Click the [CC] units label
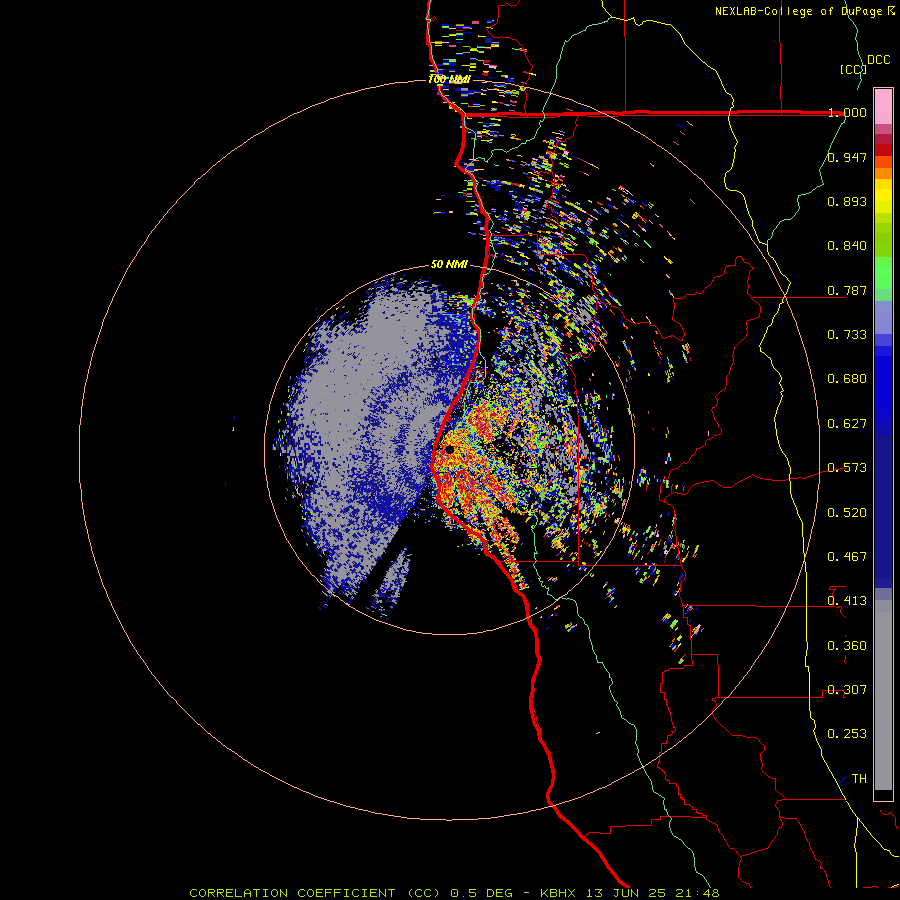900x900 pixels. [853, 69]
